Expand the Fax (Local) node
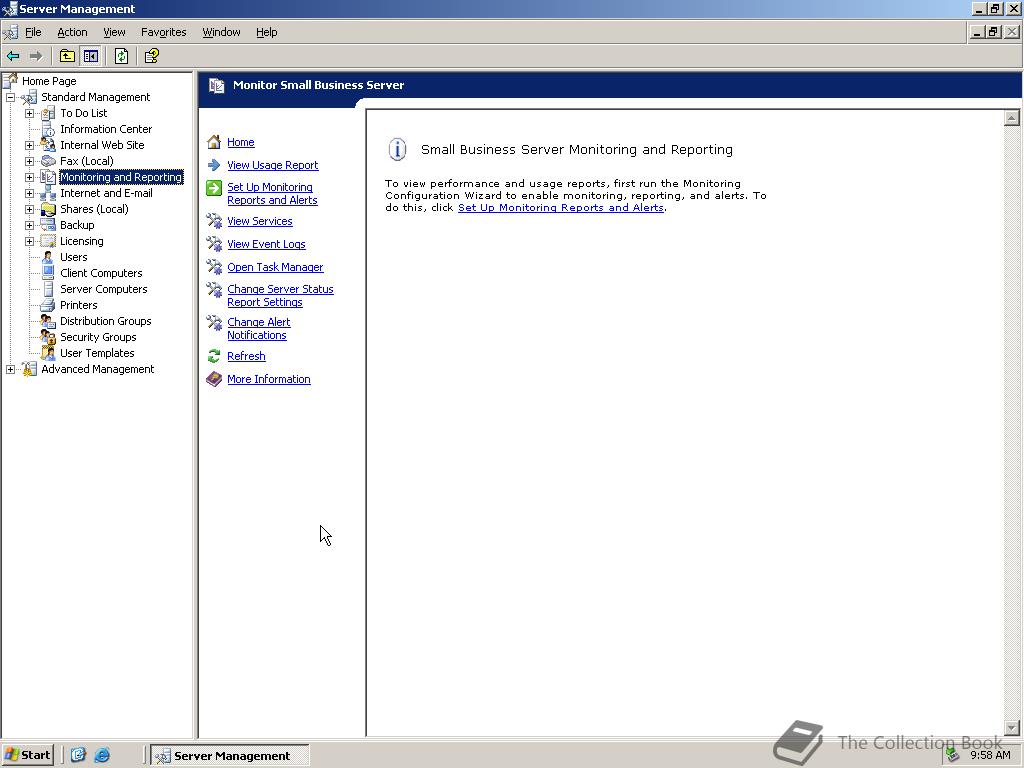The height and width of the screenshot is (768, 1024). 29,161
